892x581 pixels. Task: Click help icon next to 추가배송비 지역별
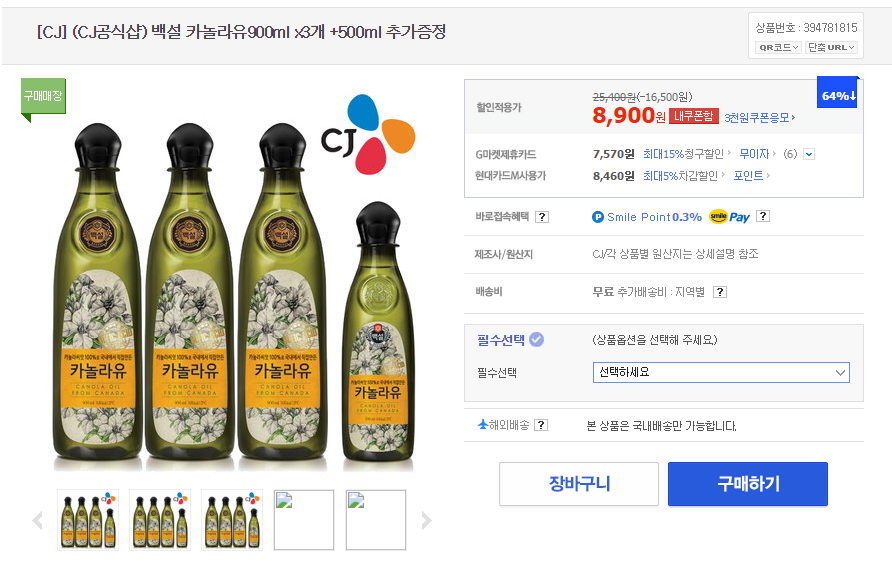[720, 292]
